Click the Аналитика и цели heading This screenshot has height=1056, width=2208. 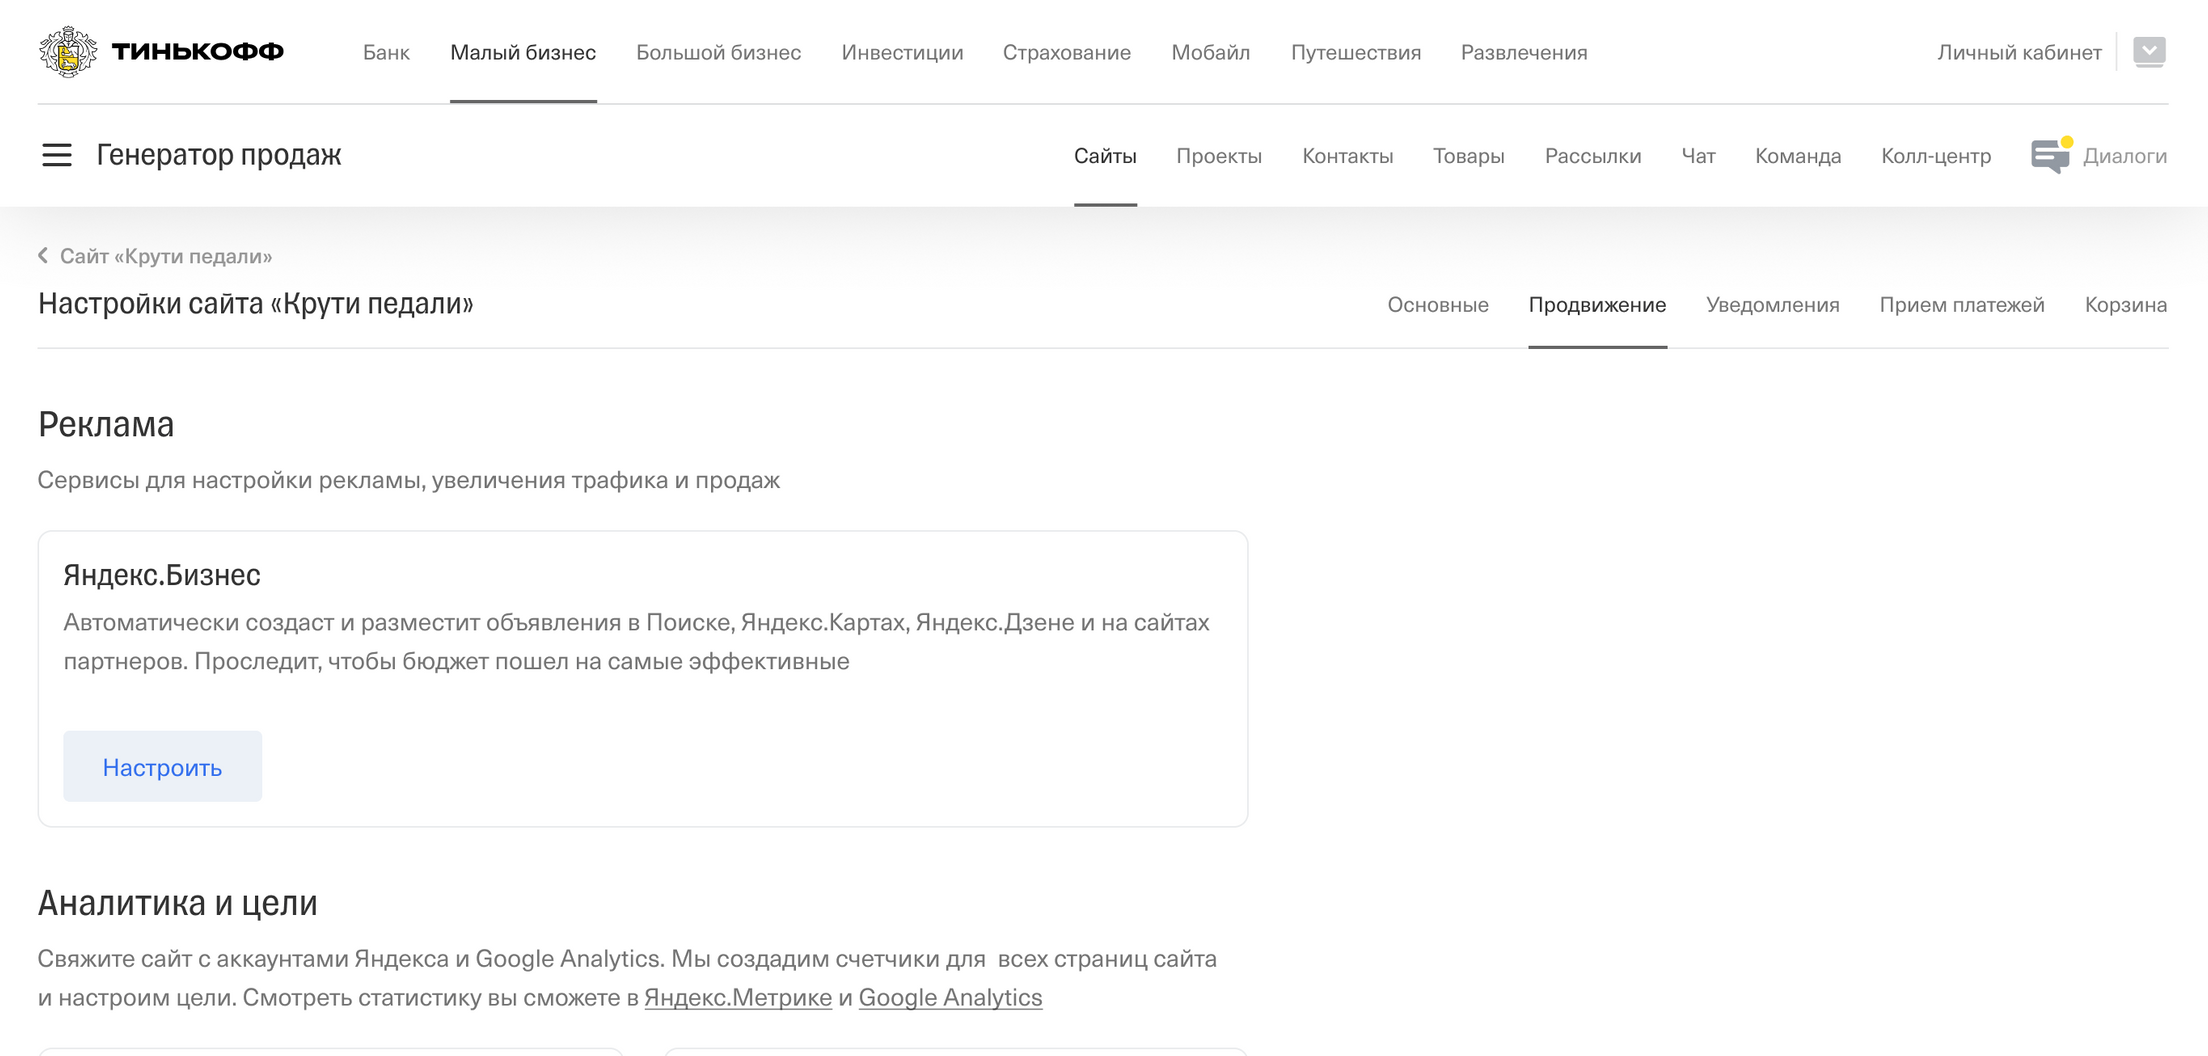(x=178, y=902)
